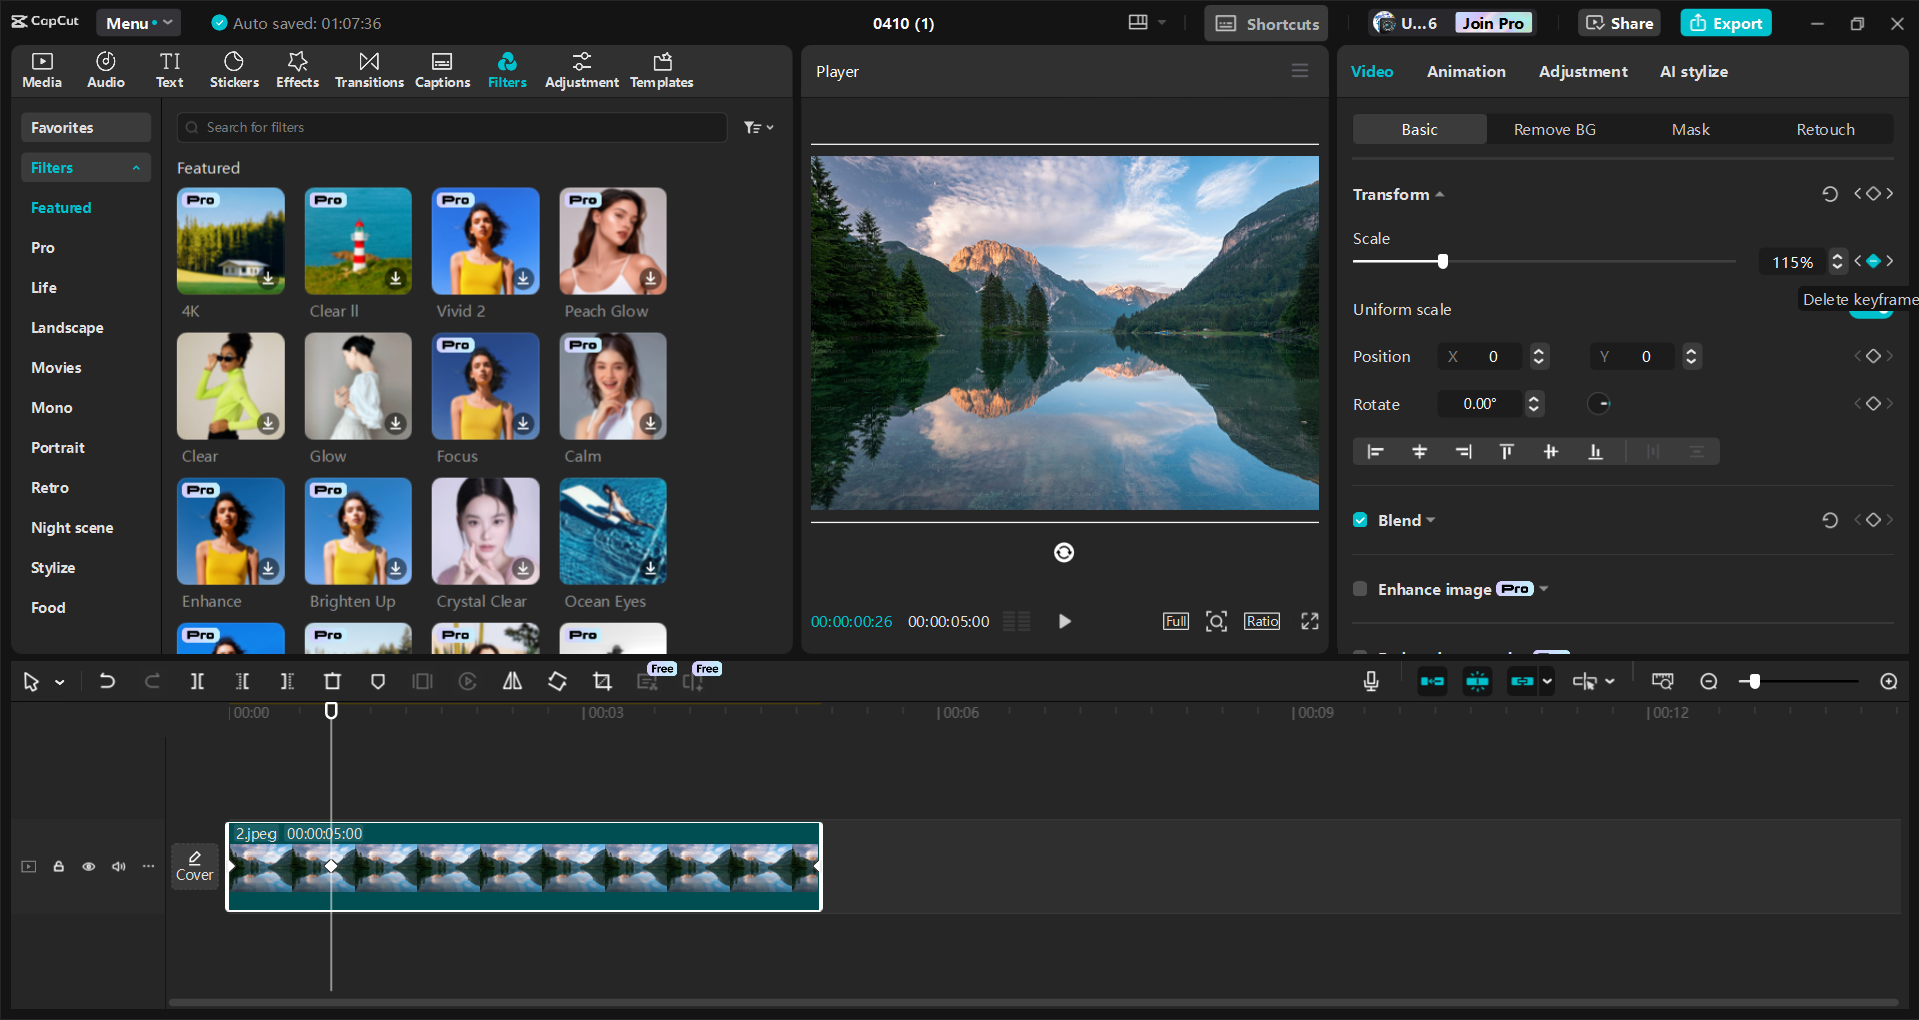The height and width of the screenshot is (1020, 1919).
Task: Disable the Blend checkbox
Action: 1360,519
